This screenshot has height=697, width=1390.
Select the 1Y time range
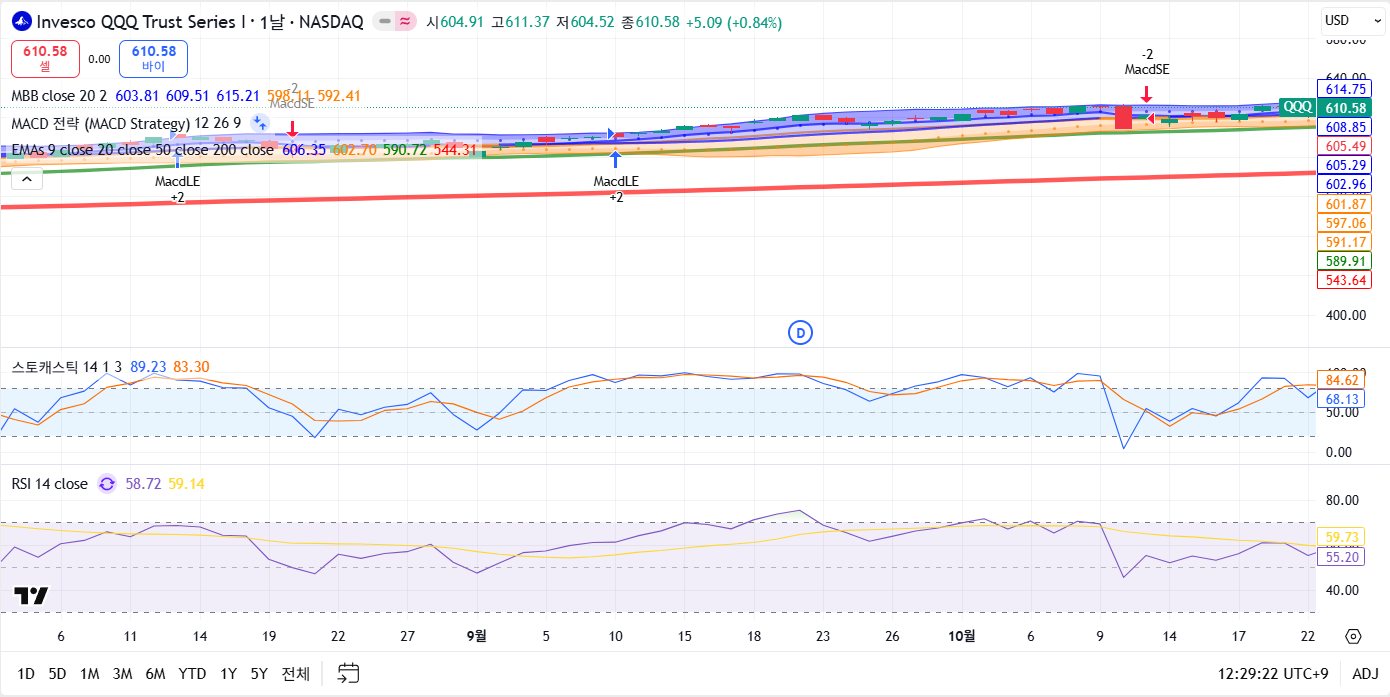228,674
